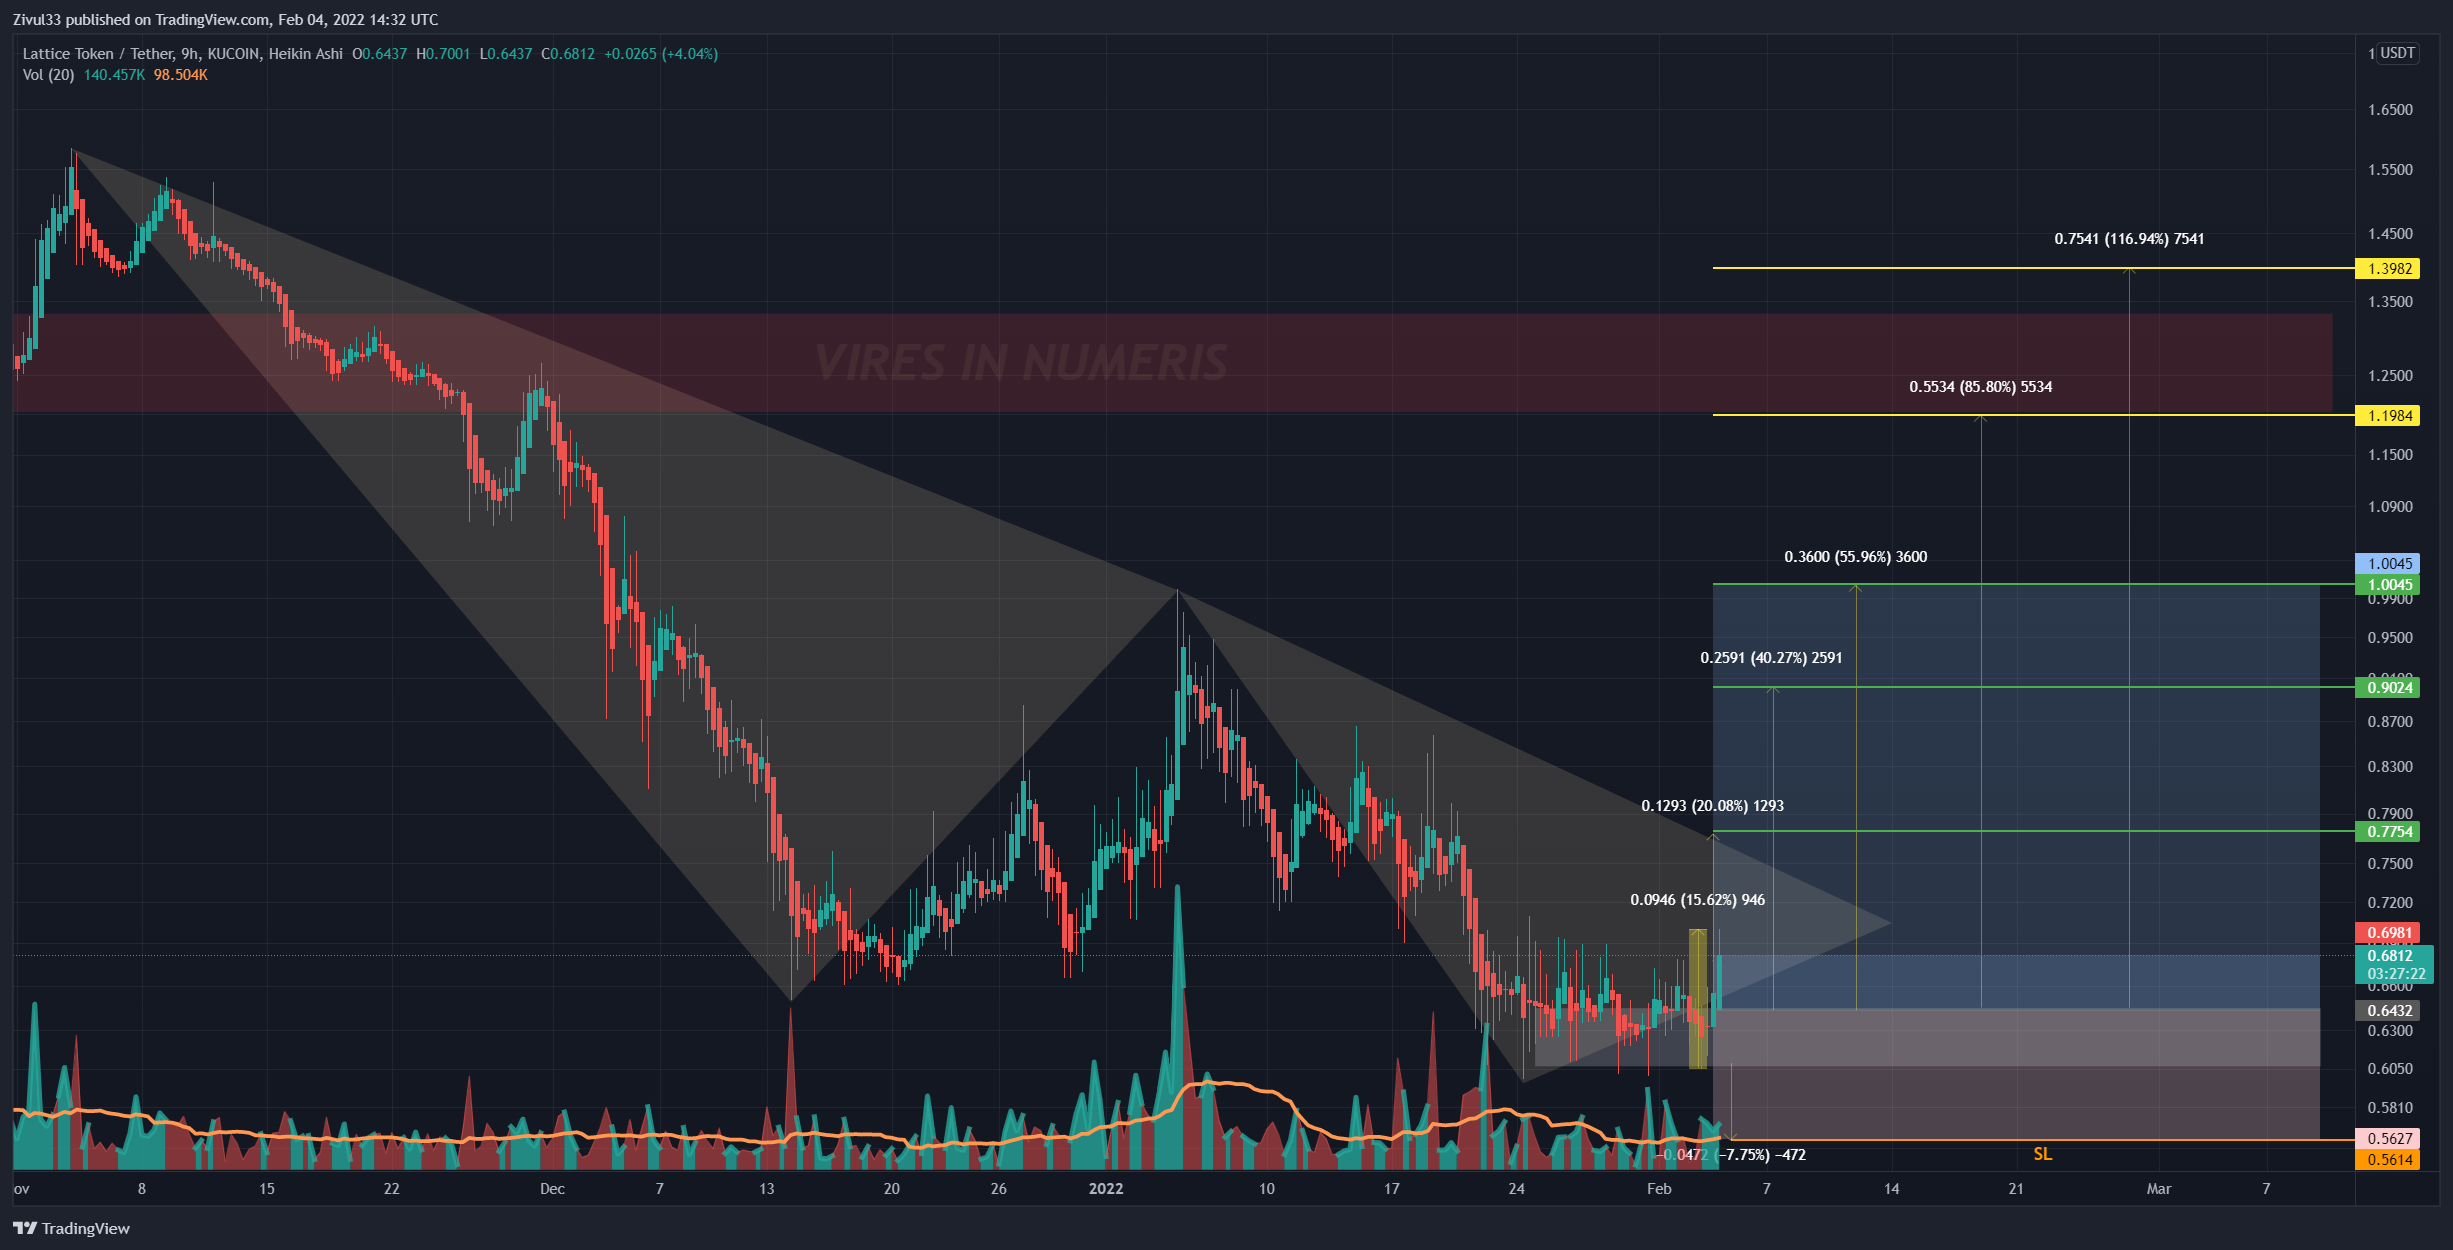Click the measurement label '0.3600 (55.96%) 3600'
The image size is (2453, 1250).
pos(1855,557)
